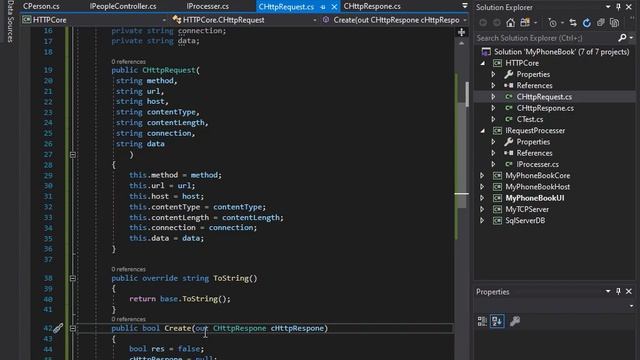
Task: Click '0 references' above ToString method
Action: pos(129,269)
